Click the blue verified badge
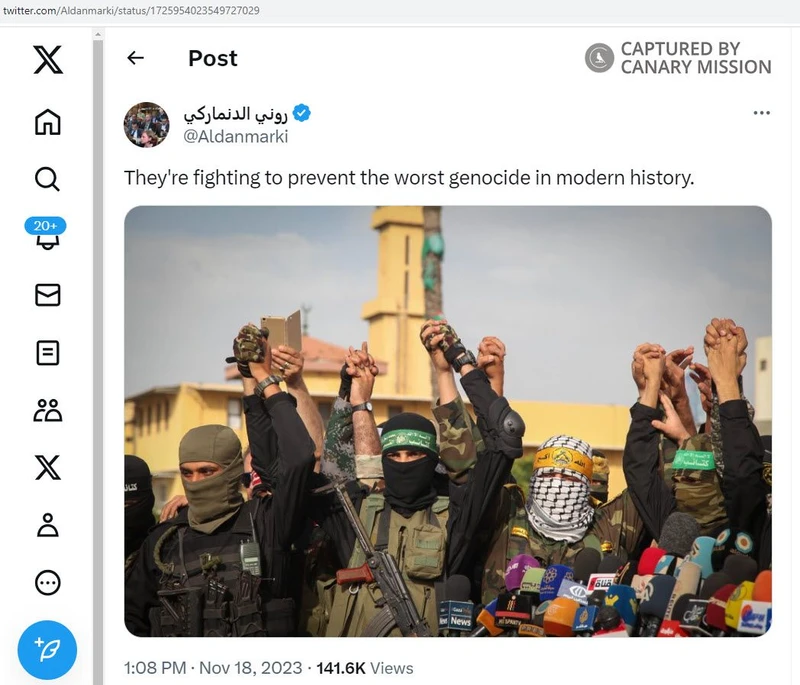800x685 pixels. tap(301, 113)
